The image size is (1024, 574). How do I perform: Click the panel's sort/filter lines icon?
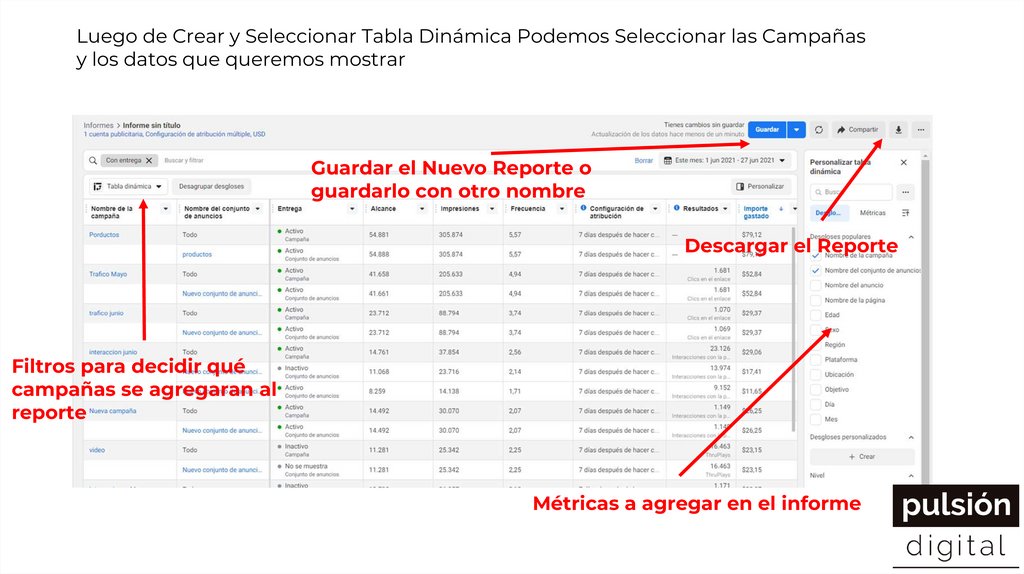point(906,213)
